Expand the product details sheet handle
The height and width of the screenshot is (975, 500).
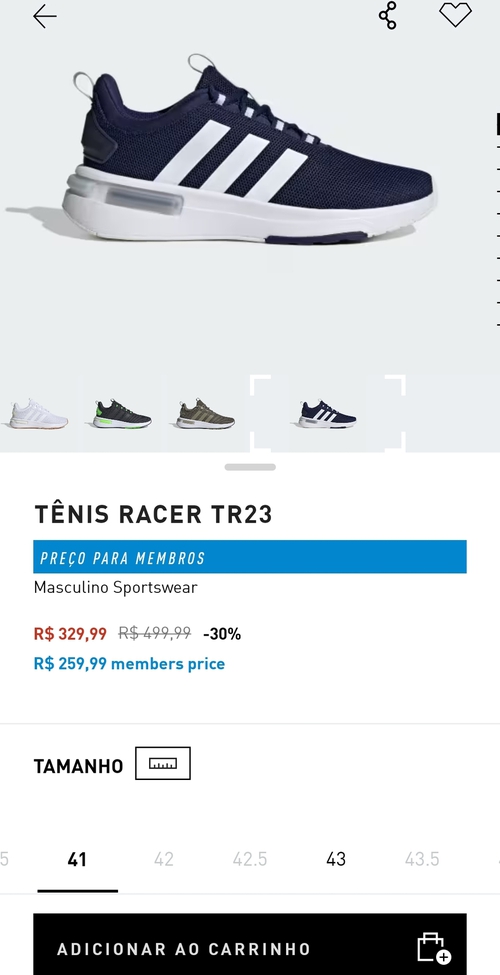coord(250,467)
